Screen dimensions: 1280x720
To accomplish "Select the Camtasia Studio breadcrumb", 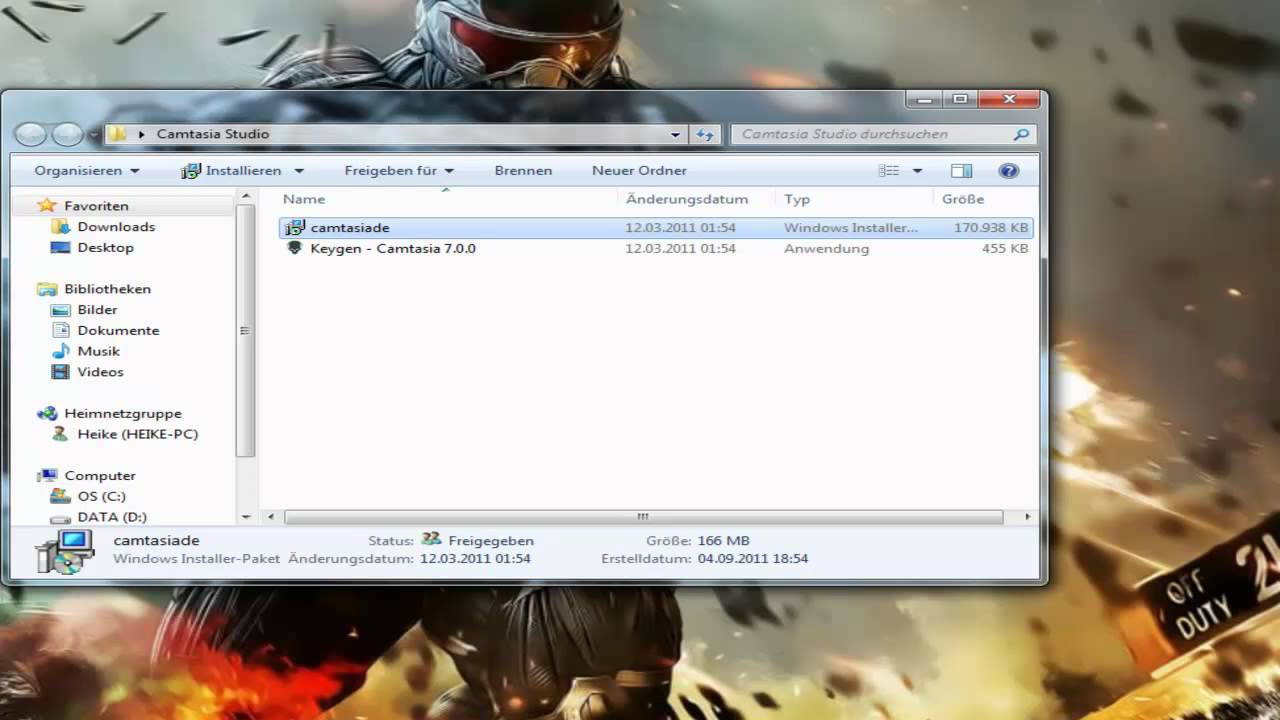I will [213, 134].
